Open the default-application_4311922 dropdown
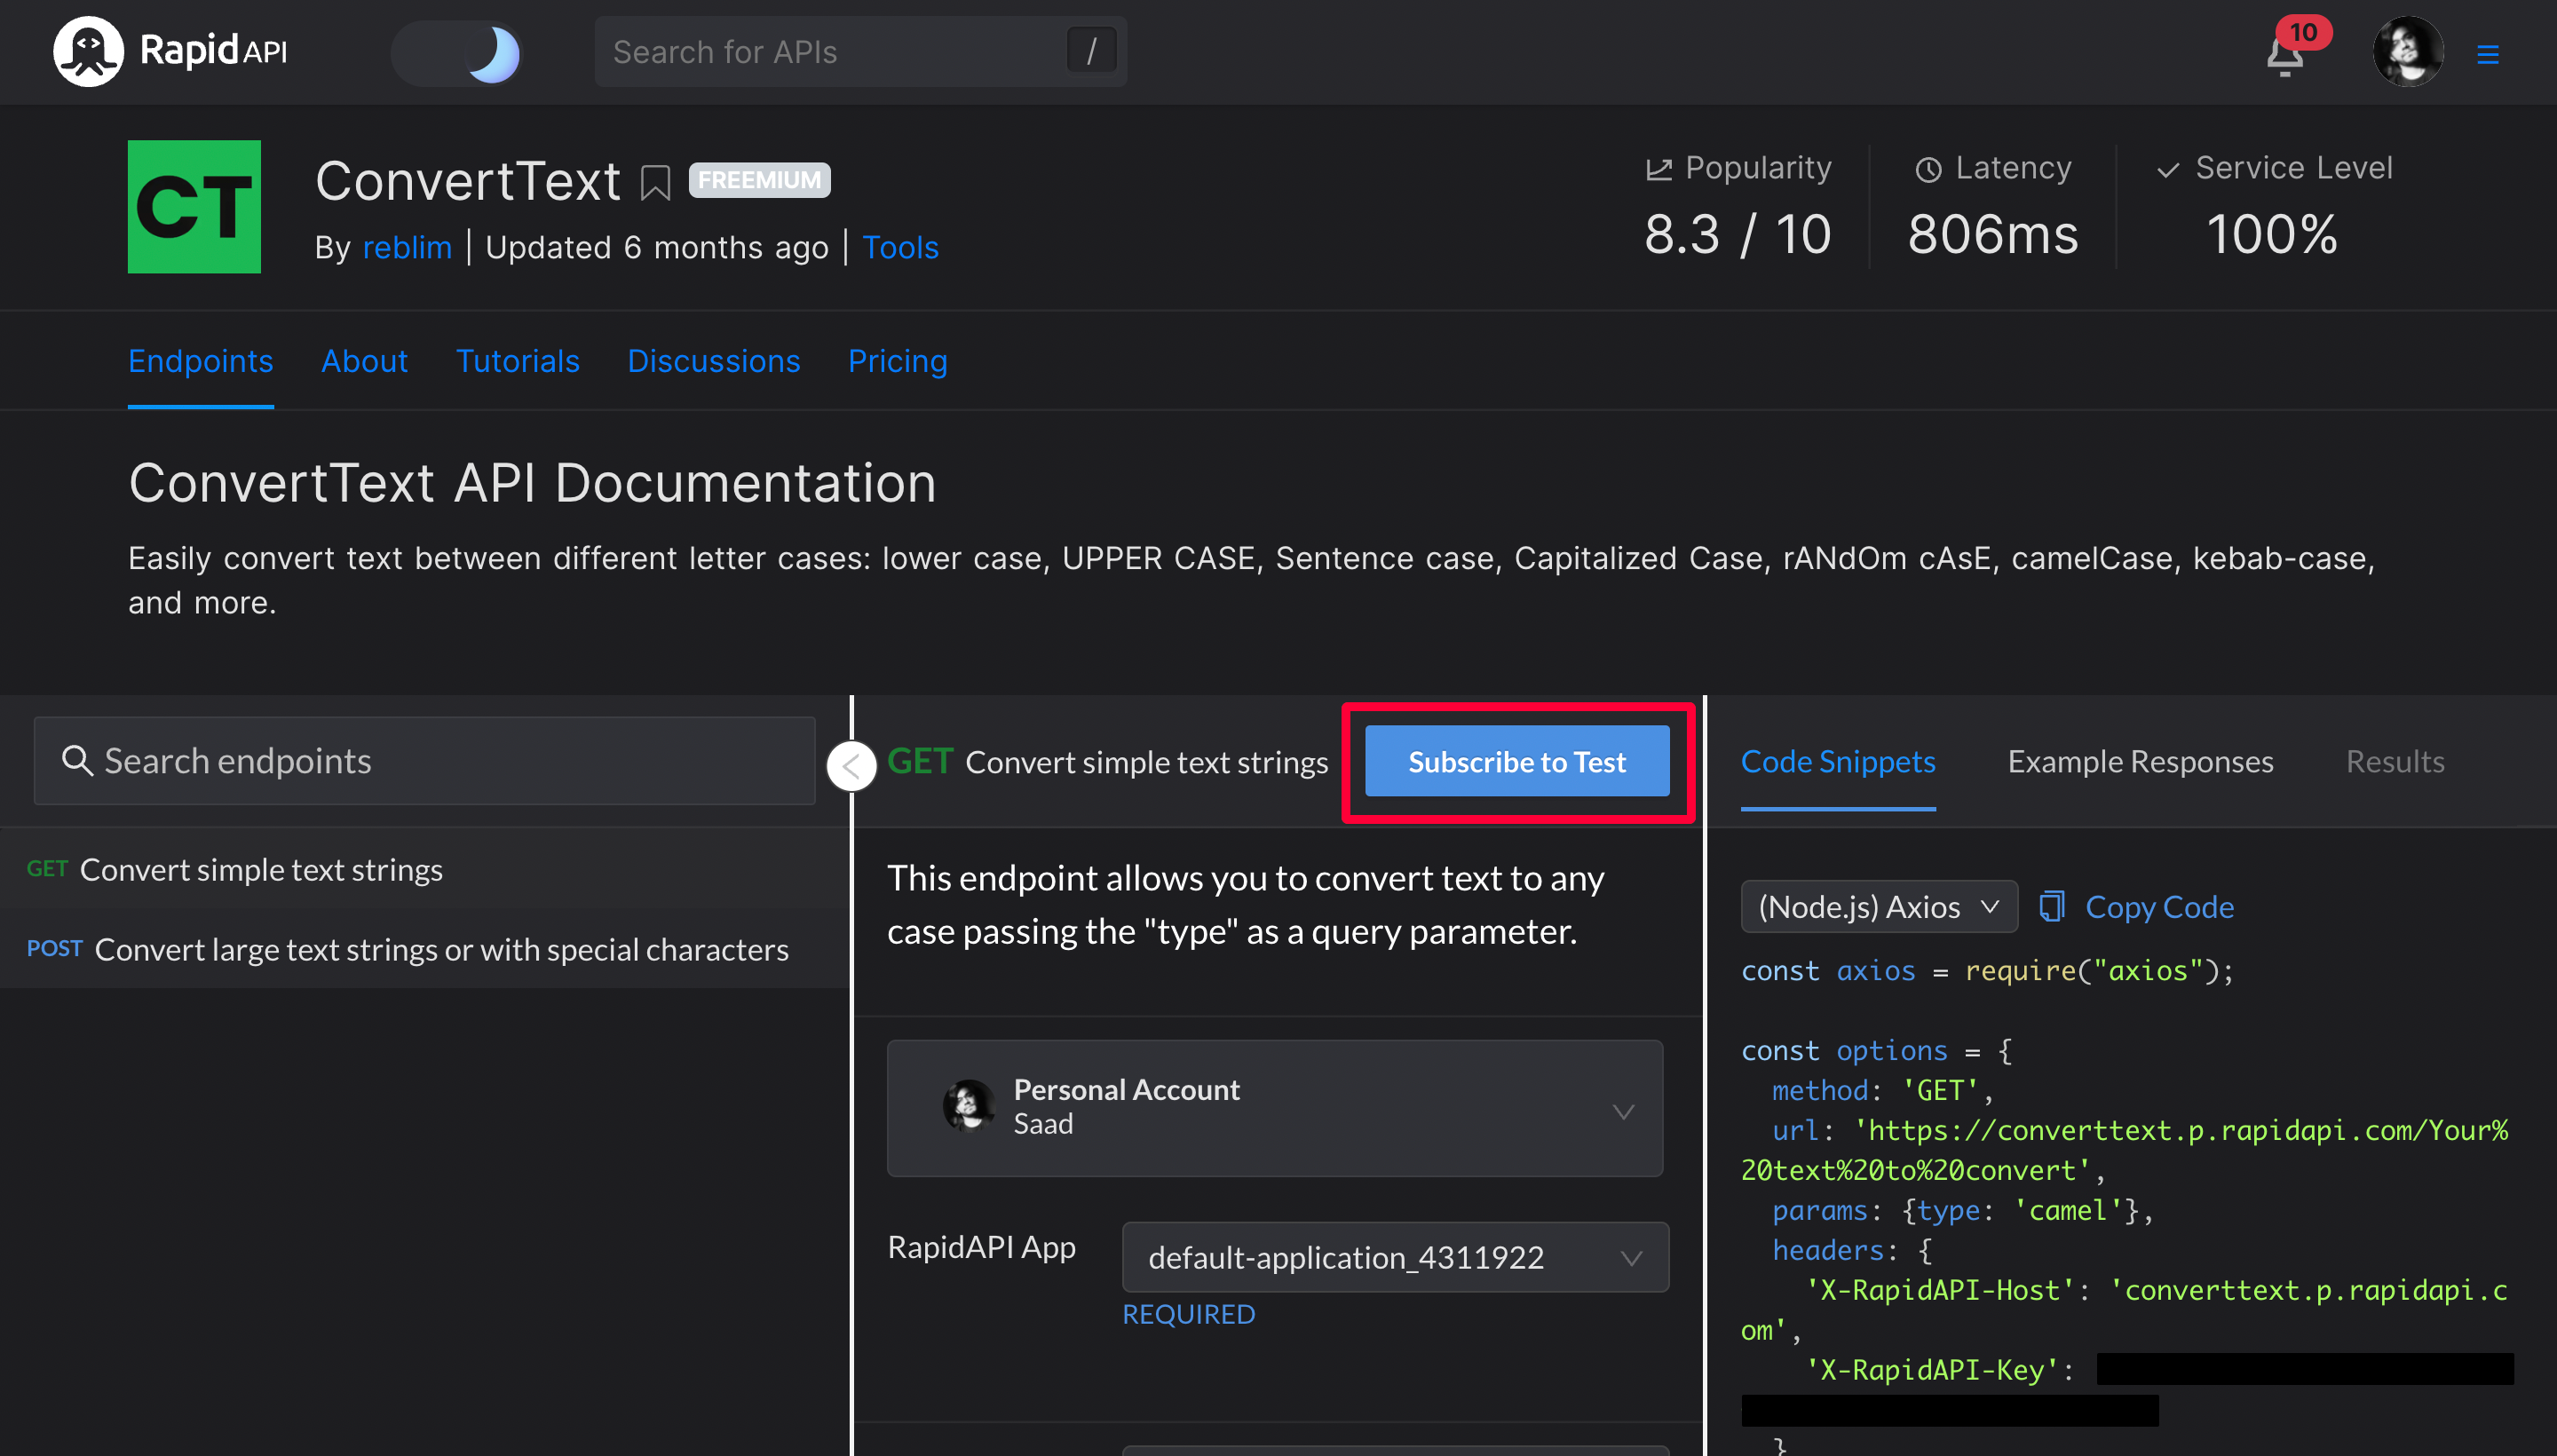The width and height of the screenshot is (2557, 1456). (1394, 1257)
